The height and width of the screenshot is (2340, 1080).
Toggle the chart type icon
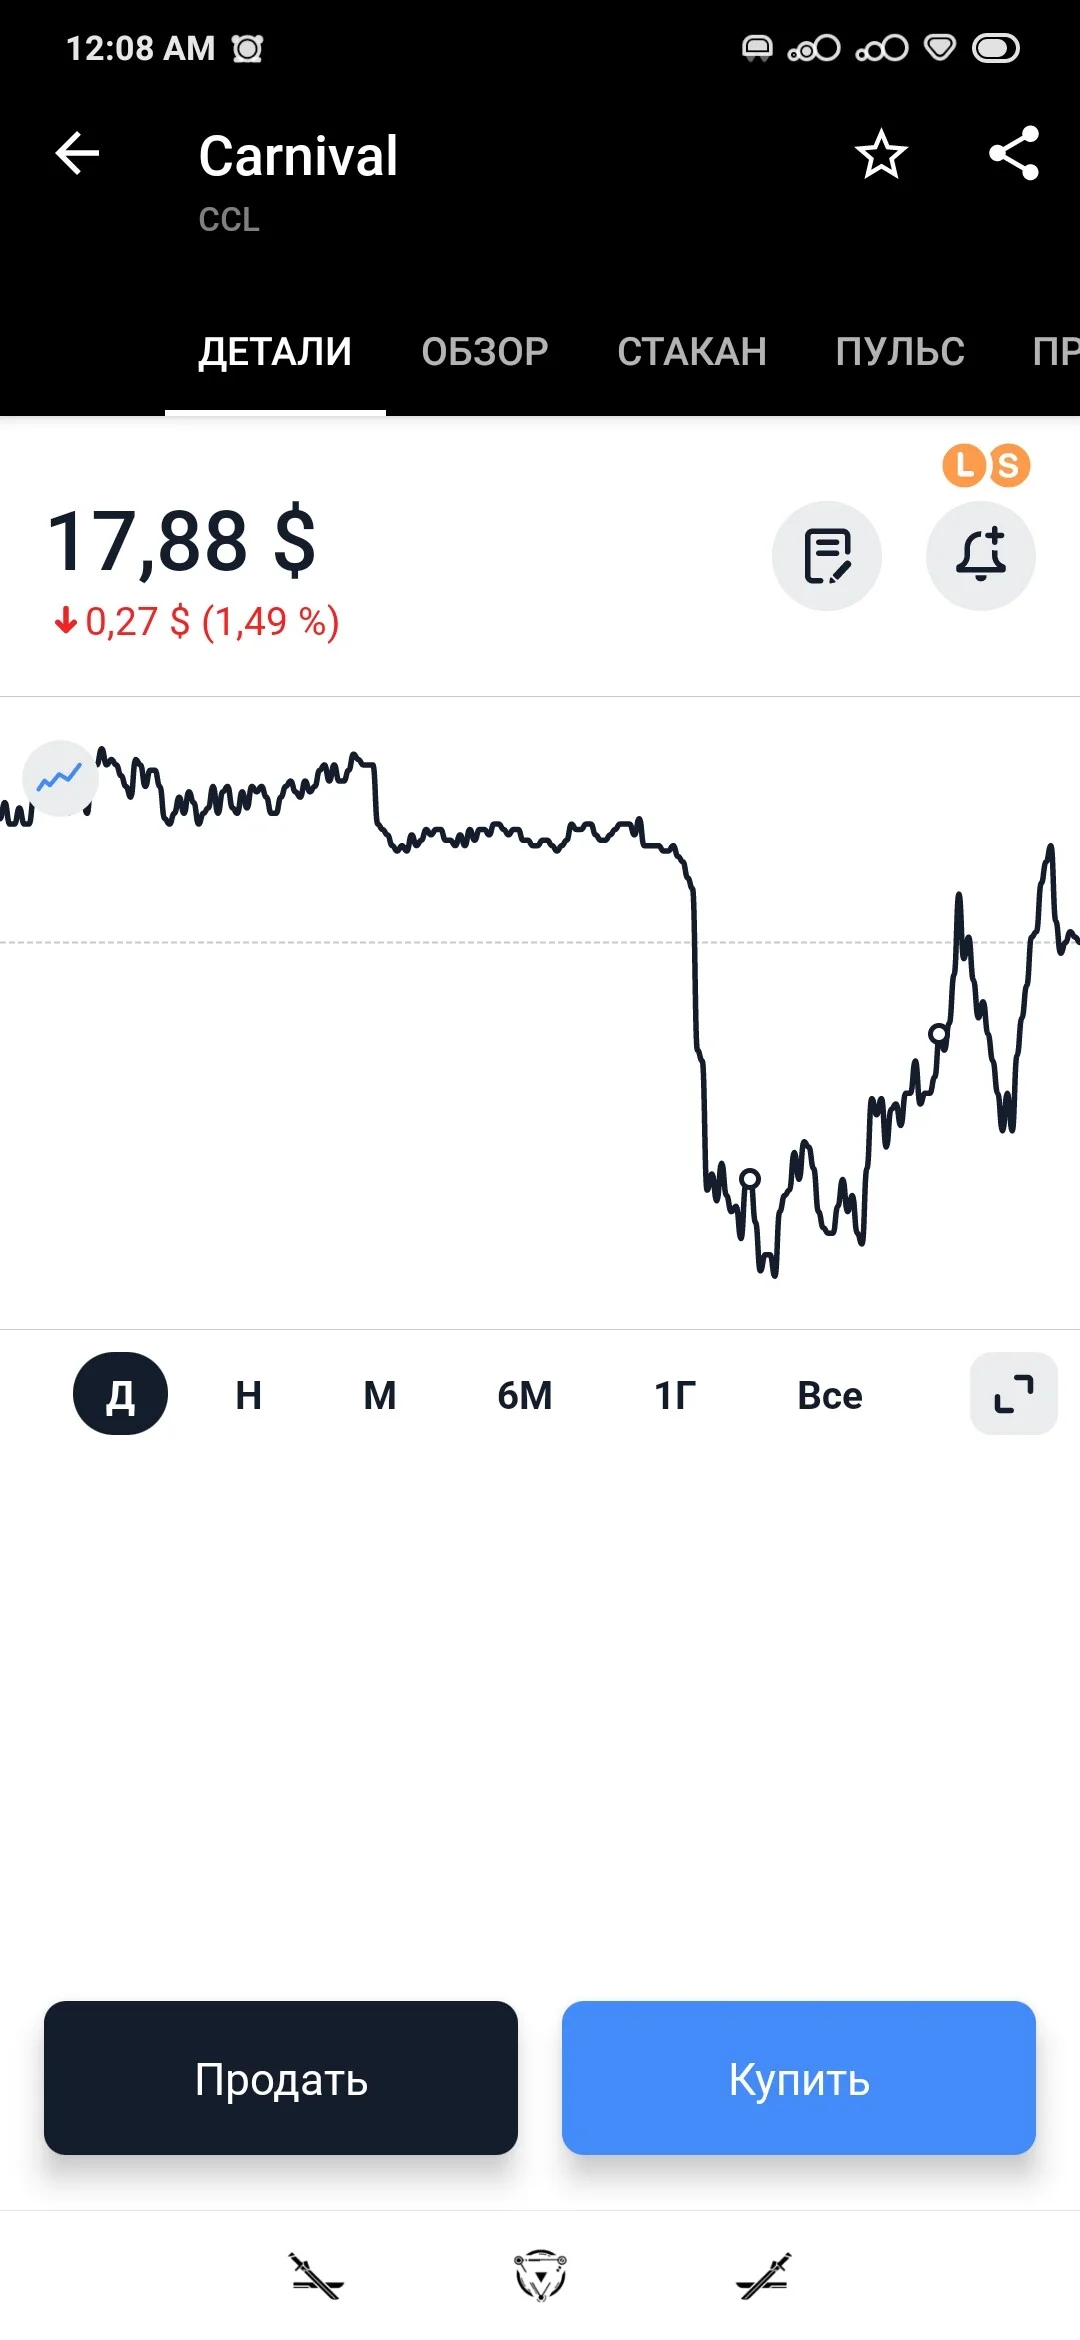tap(60, 778)
